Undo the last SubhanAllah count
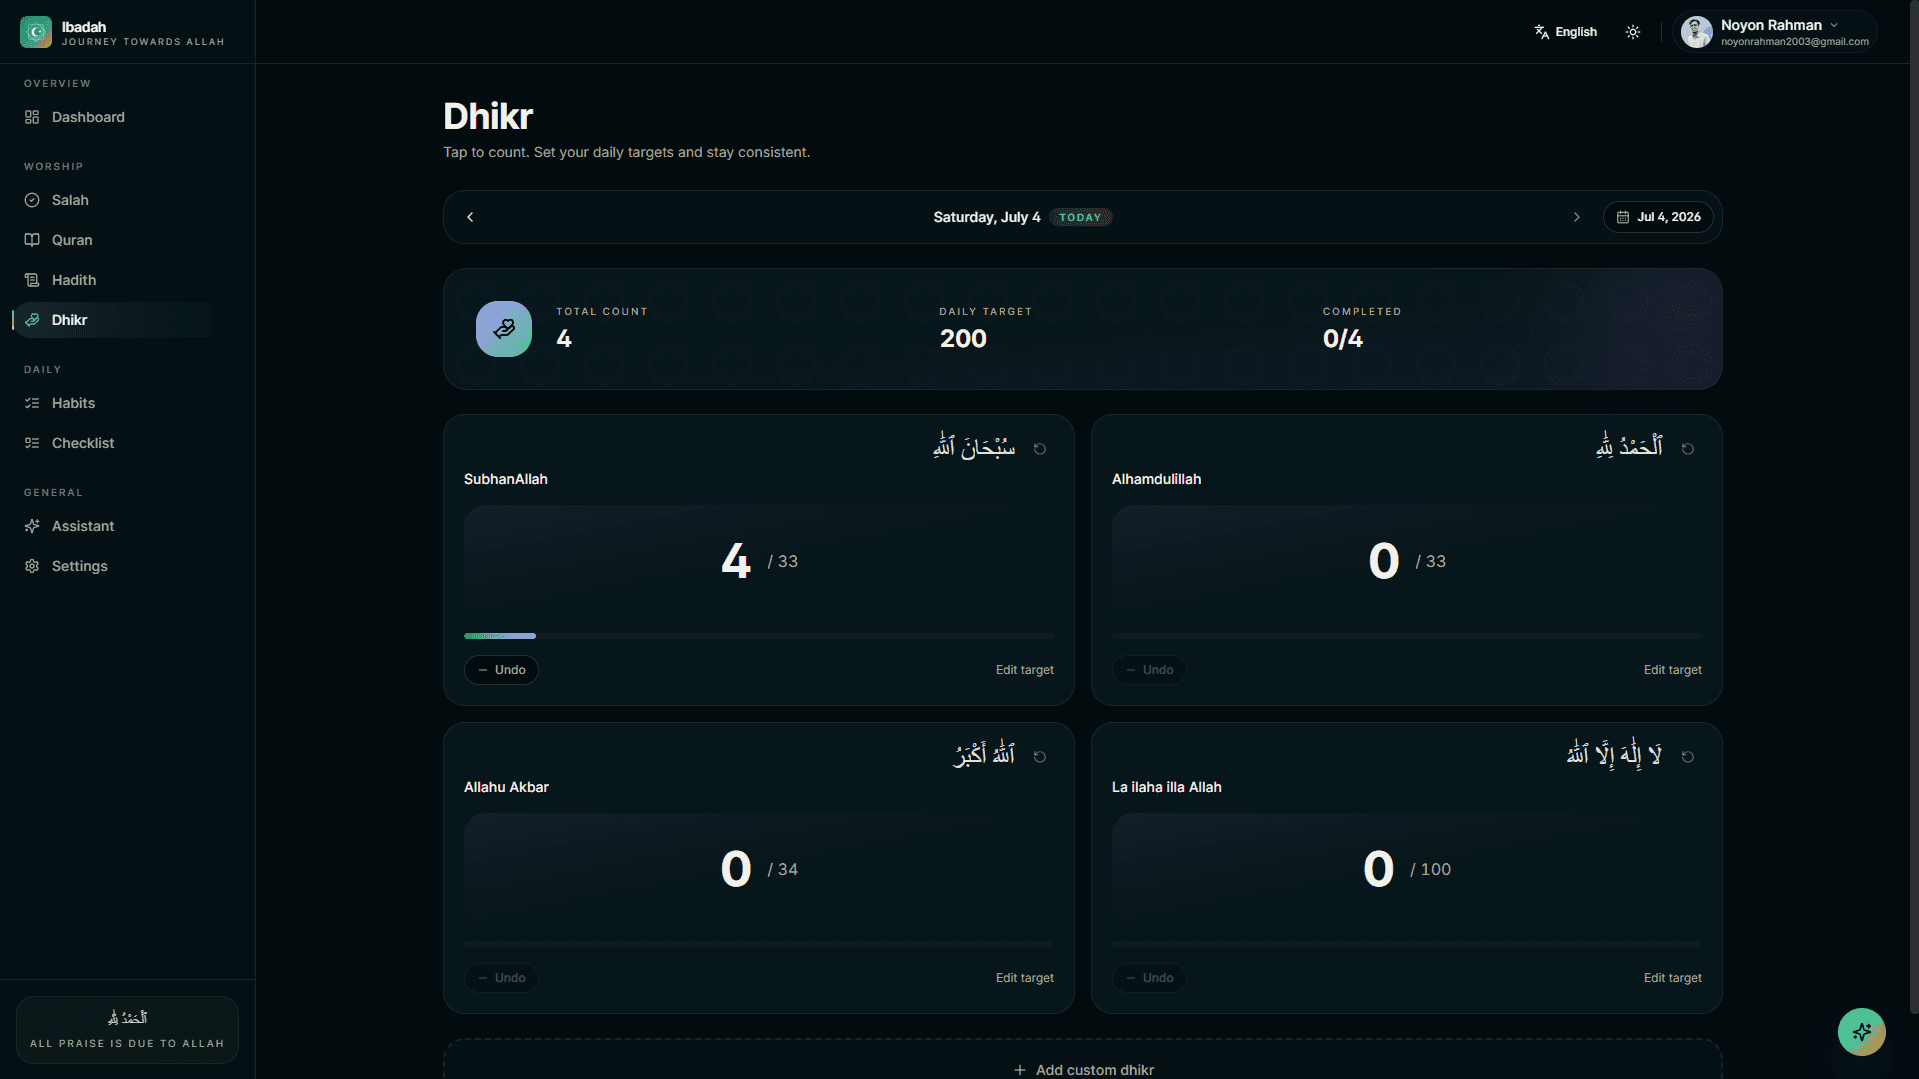Screen dimensions: 1919x1079 coord(501,670)
